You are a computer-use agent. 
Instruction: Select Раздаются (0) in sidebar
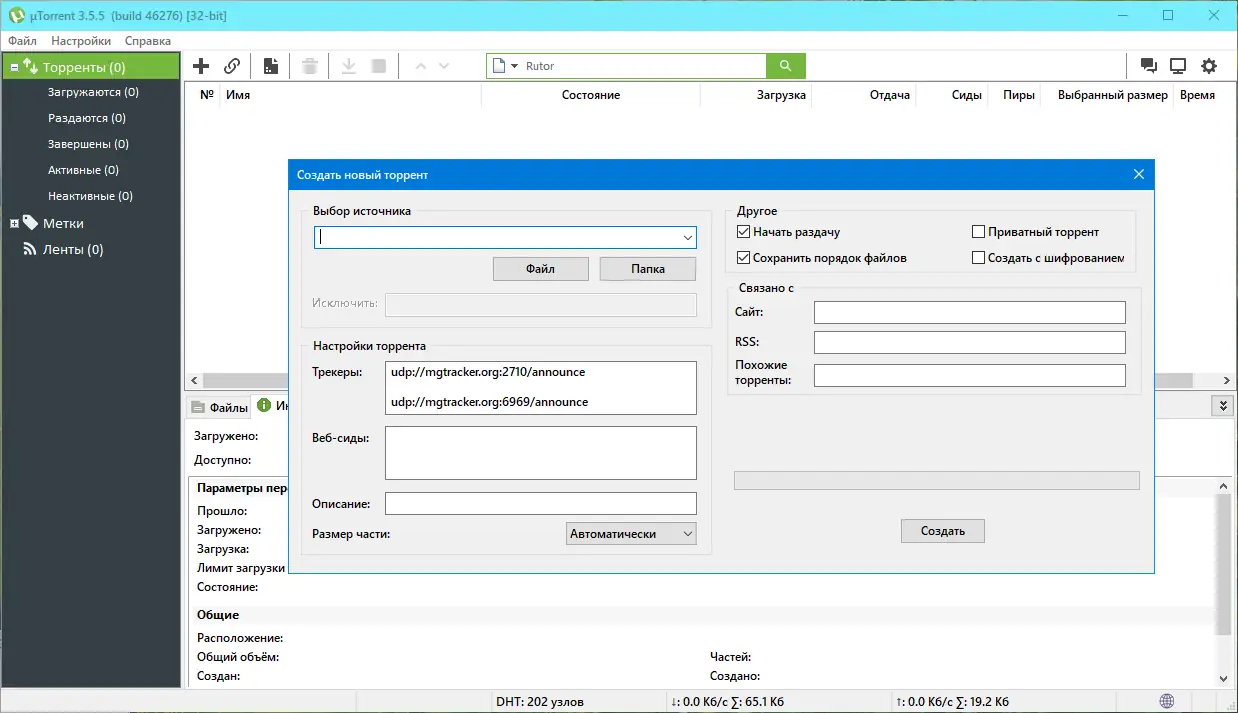[86, 118]
